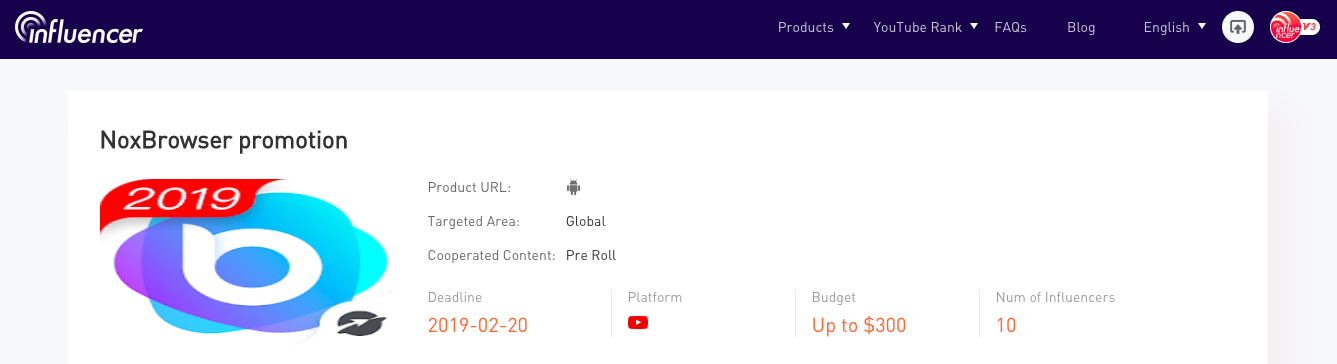Screen dimensions: 1337x364
Task: Click the YouTube platform icon
Action: point(638,322)
